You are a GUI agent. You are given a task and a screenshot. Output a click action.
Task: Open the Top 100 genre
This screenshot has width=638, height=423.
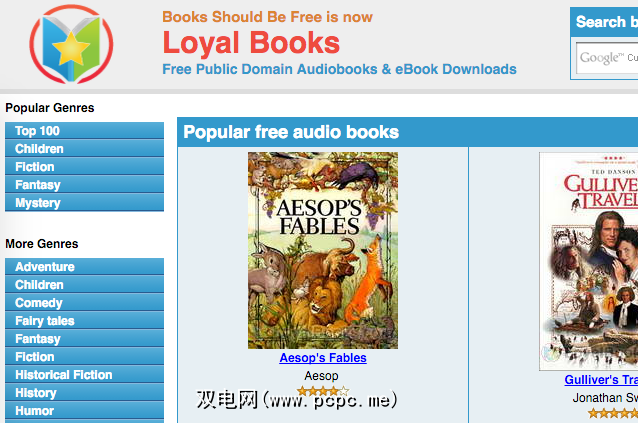[x=84, y=131]
